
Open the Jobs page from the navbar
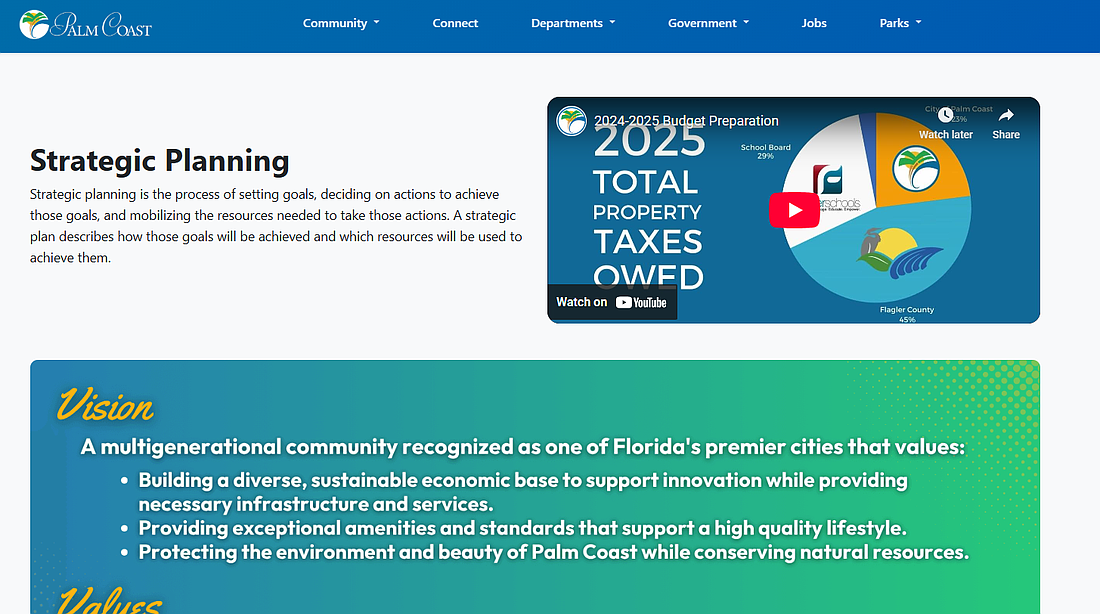(x=814, y=22)
